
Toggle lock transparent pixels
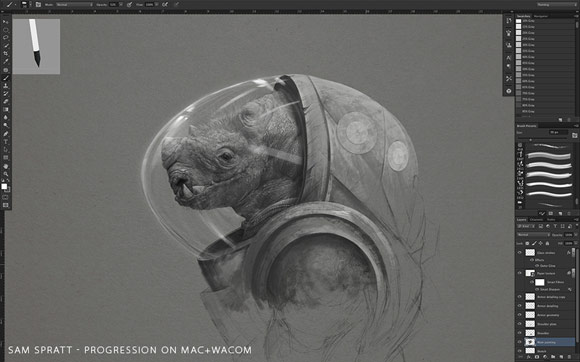click(527, 243)
